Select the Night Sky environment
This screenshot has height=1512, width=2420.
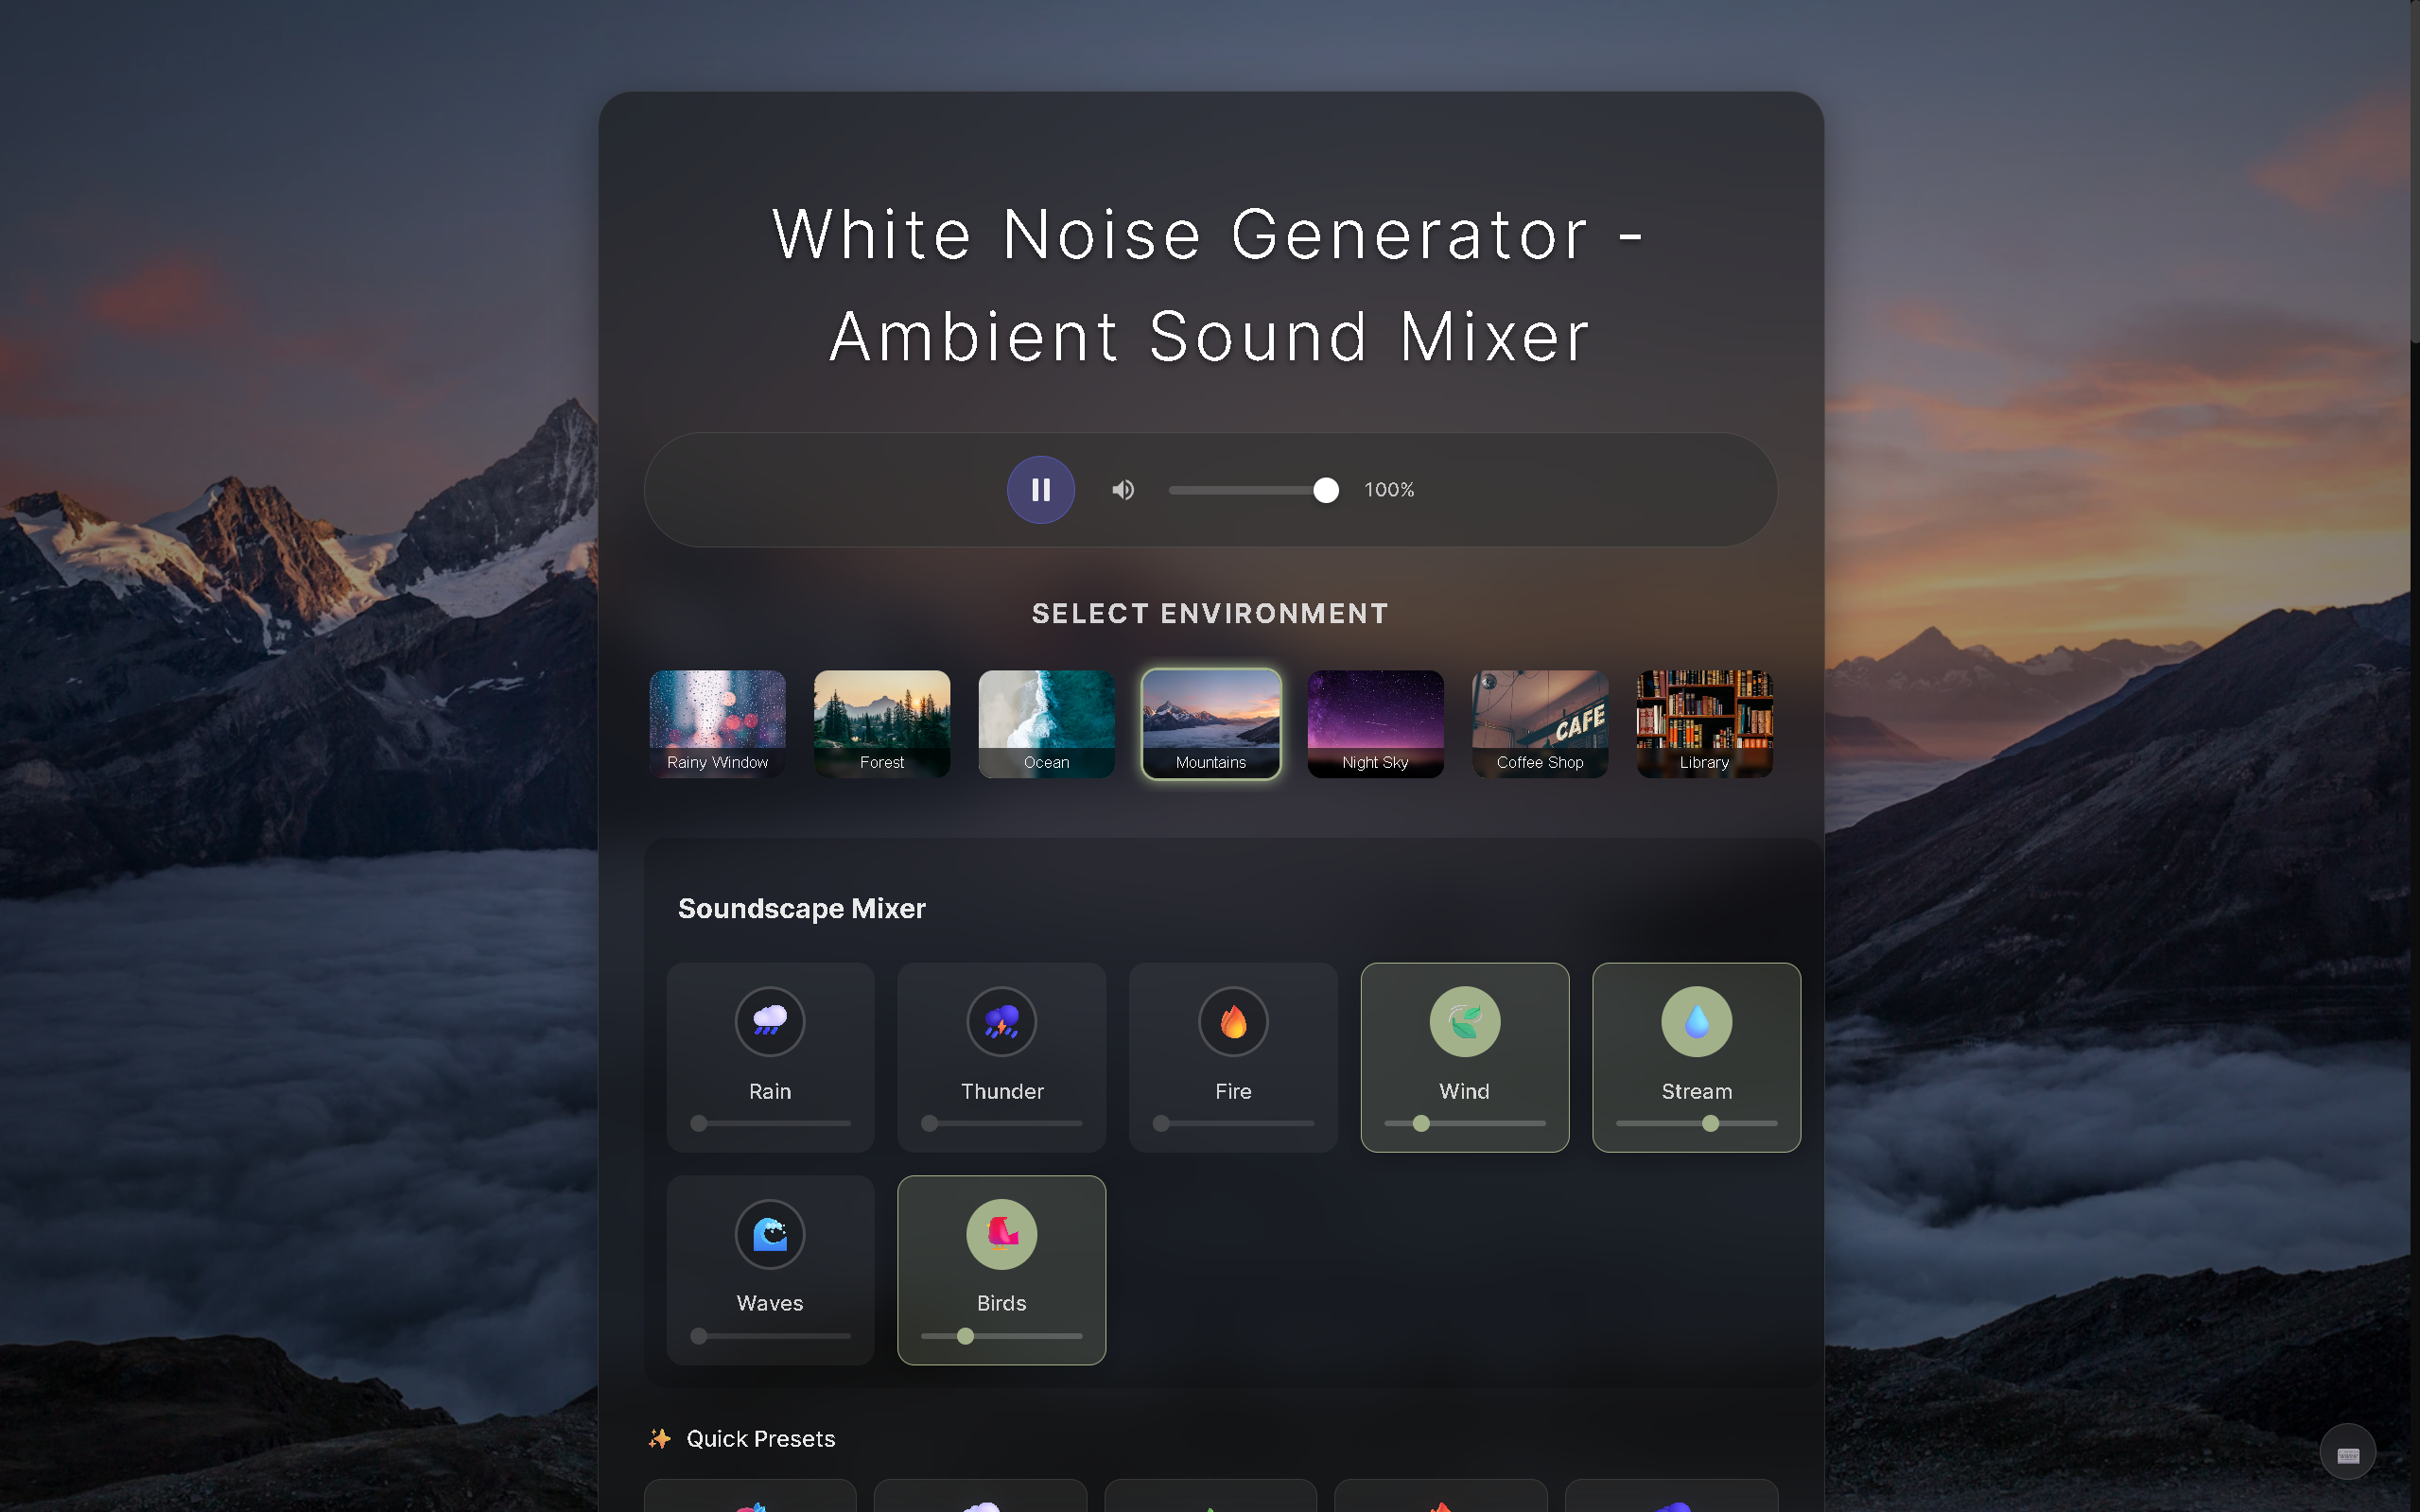pyautogui.click(x=1375, y=723)
